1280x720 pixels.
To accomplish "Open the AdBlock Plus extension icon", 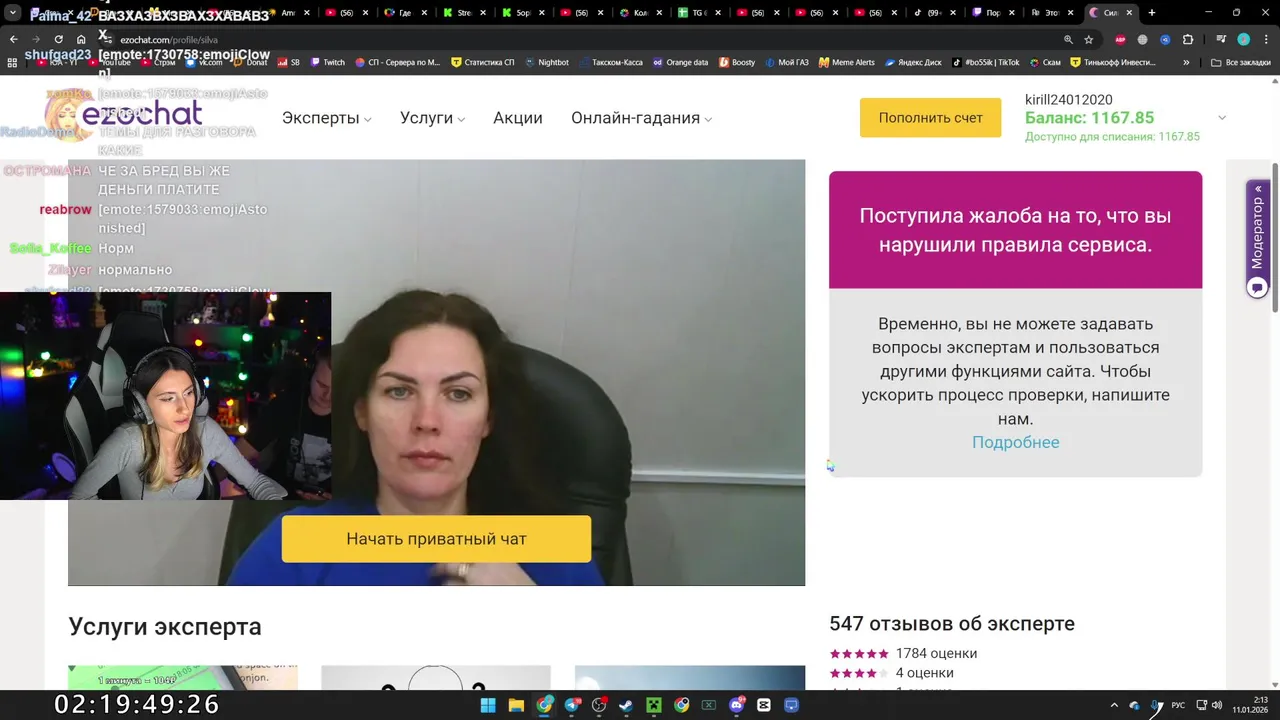I will click(x=1120, y=40).
